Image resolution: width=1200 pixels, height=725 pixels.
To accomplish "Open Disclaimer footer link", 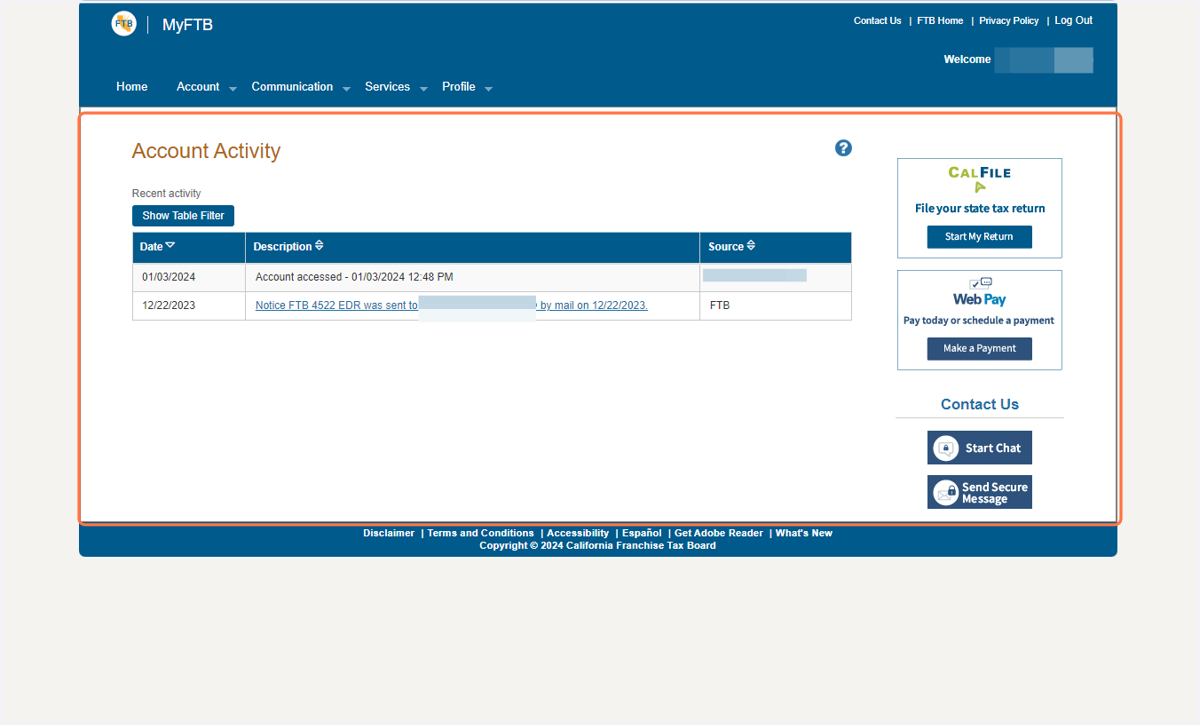I will point(389,533).
